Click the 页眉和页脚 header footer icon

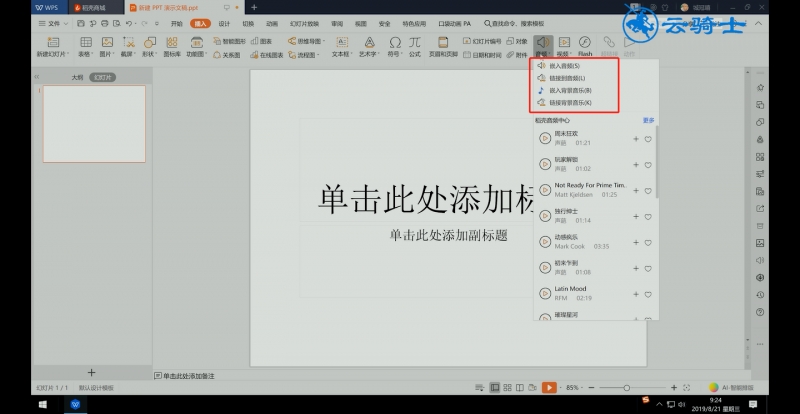pos(443,42)
